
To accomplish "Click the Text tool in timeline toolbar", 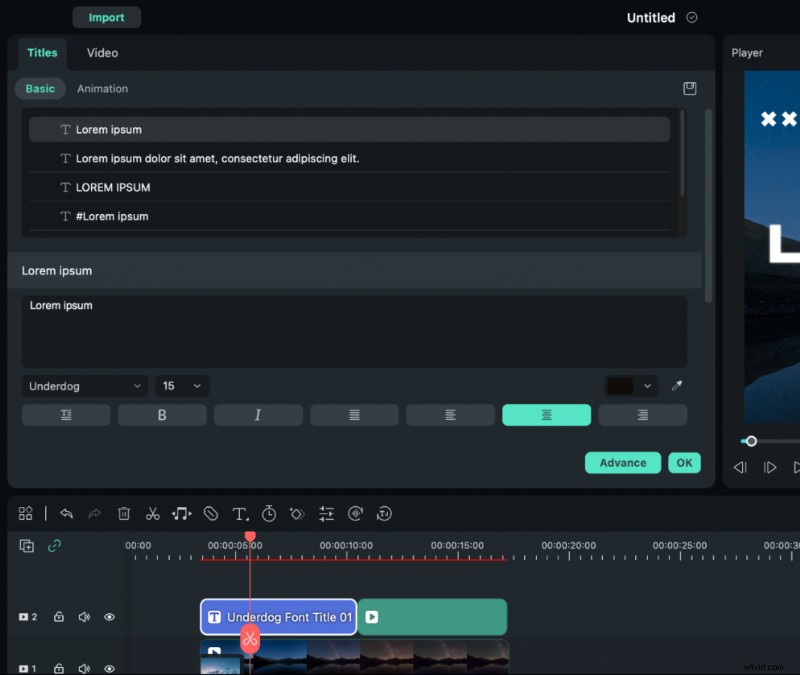I will coord(240,513).
